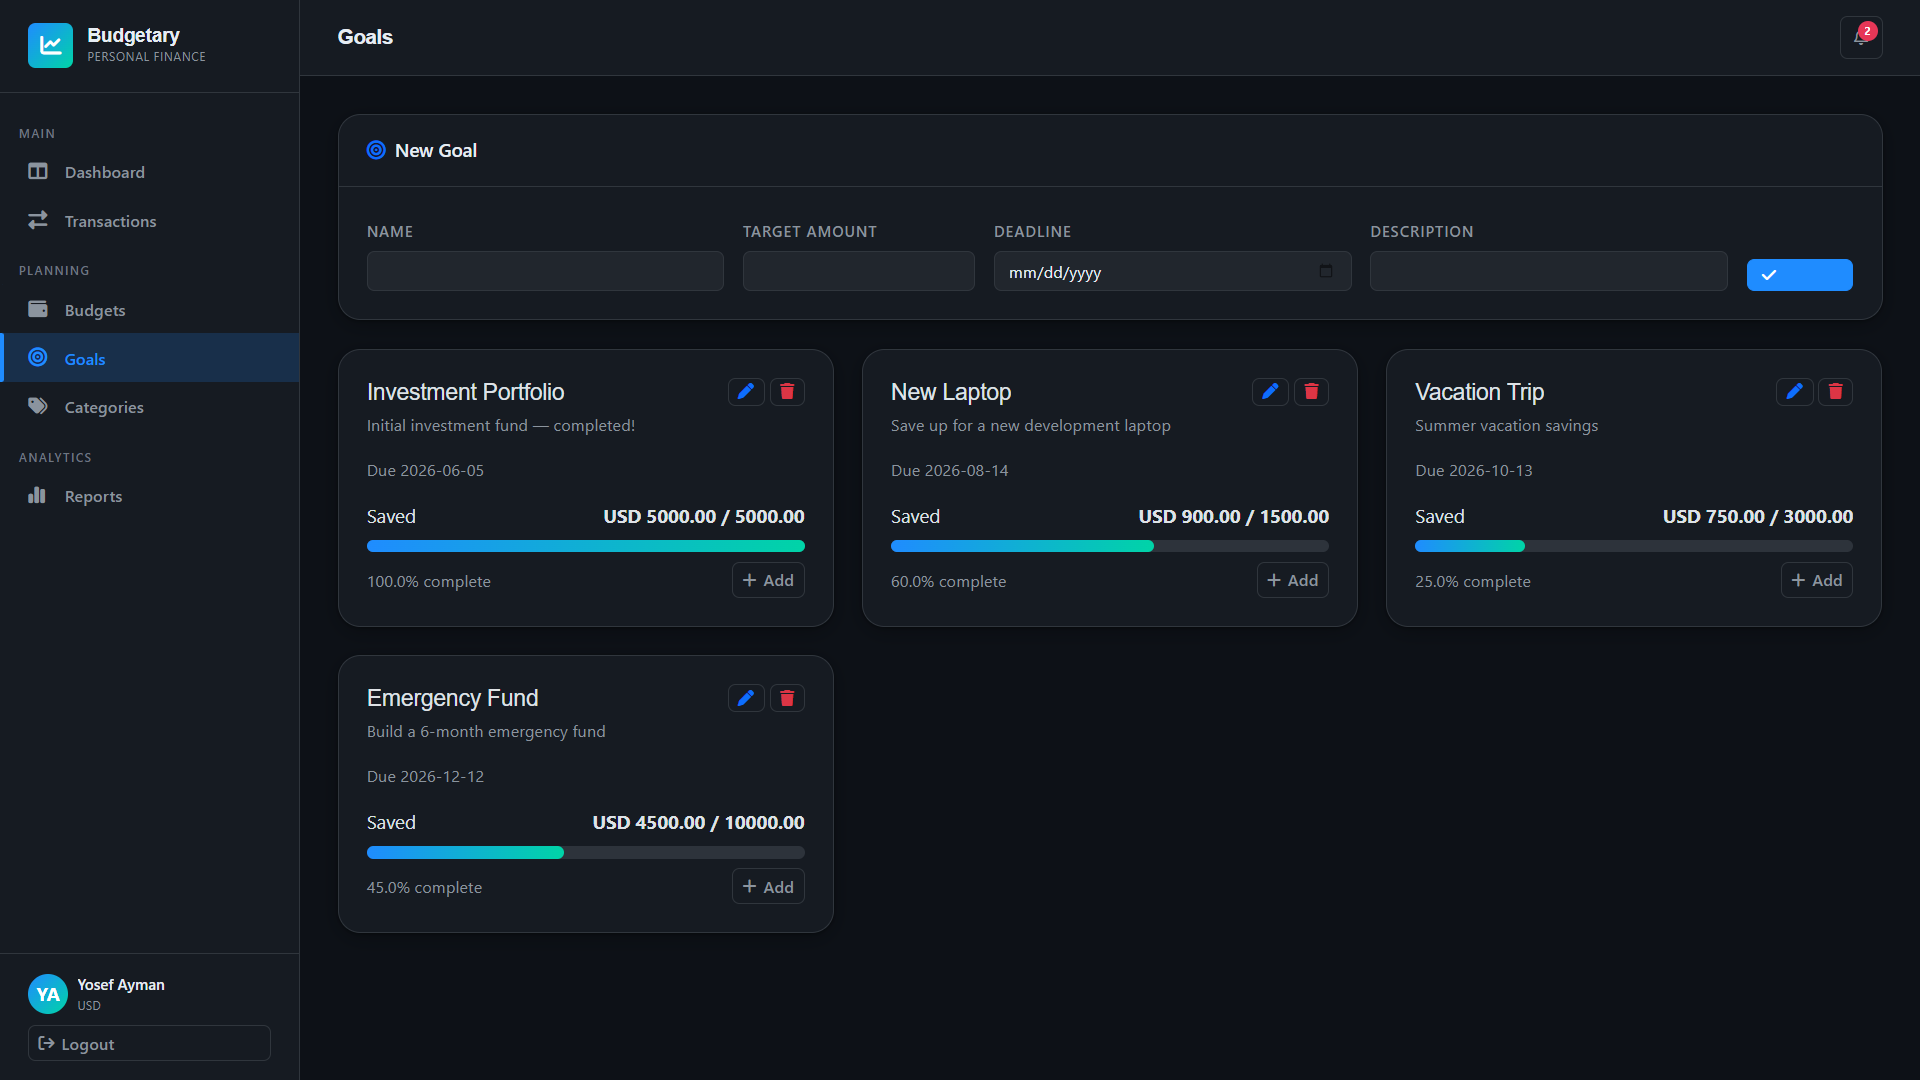Screen dimensions: 1920x1080
Task: Click the 'Yosef Ayman' user name
Action: [x=121, y=985]
